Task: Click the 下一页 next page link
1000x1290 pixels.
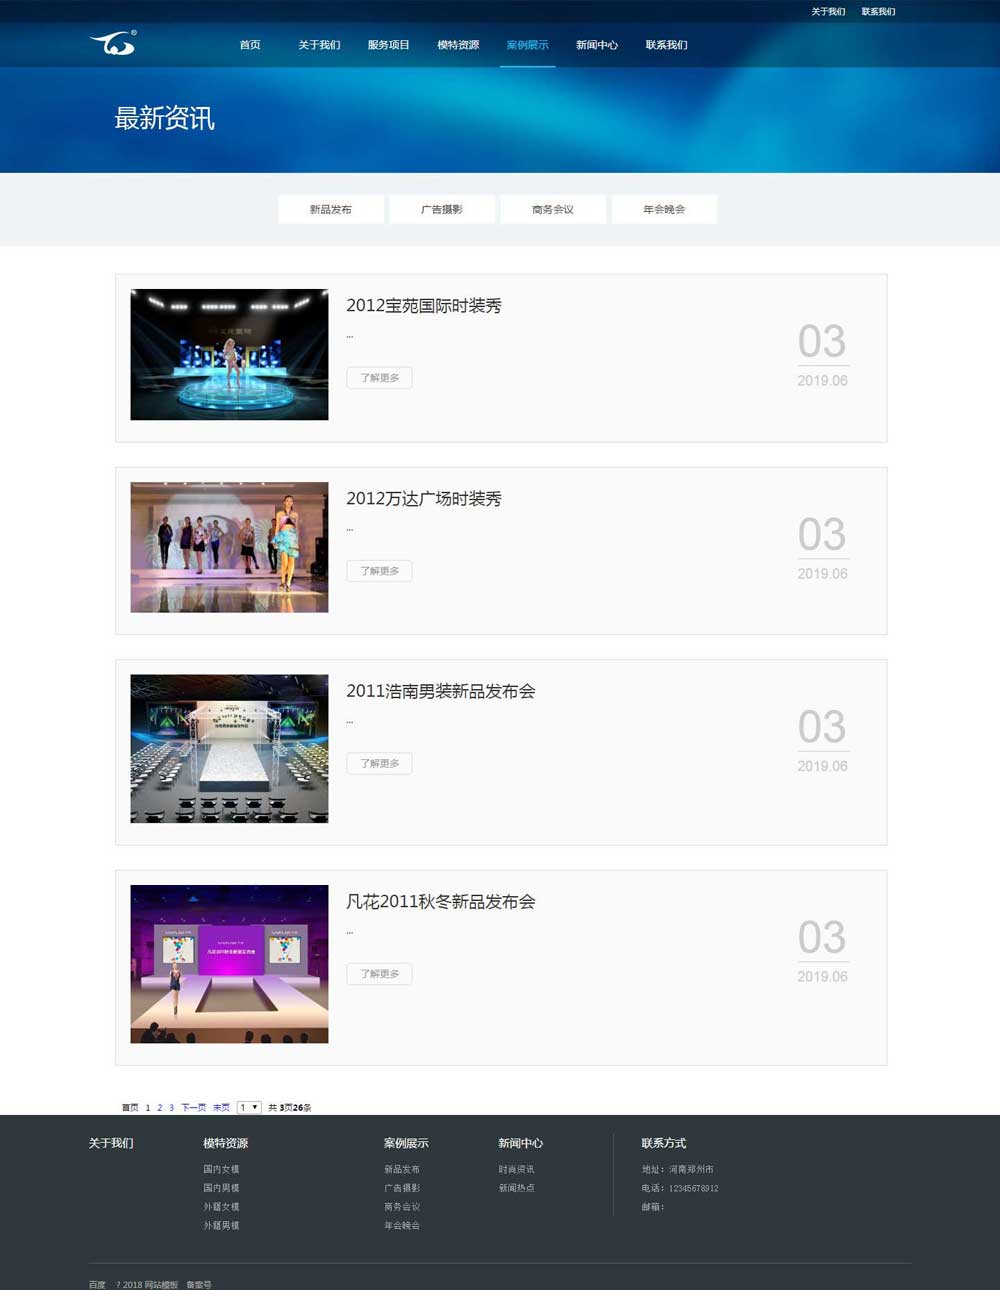Action: tap(193, 1108)
